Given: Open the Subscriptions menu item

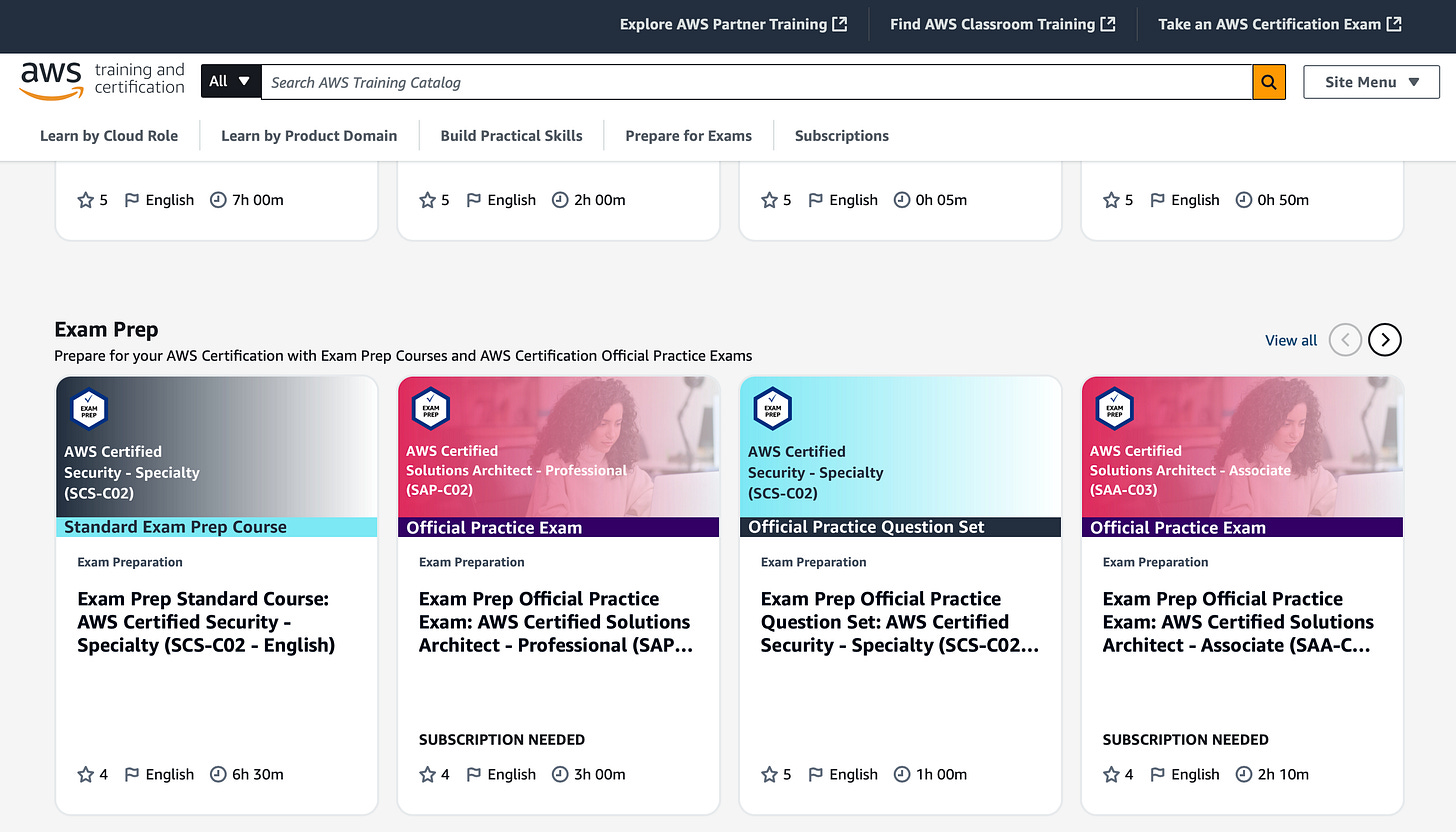Looking at the screenshot, I should coord(841,136).
